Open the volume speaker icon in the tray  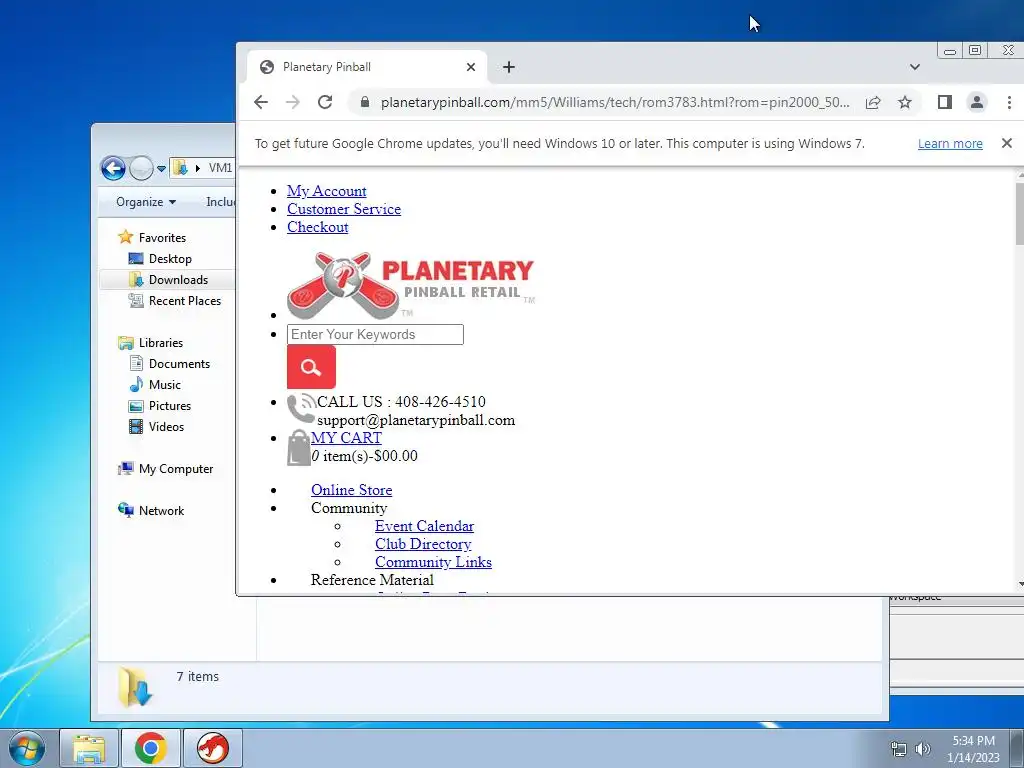click(x=922, y=749)
